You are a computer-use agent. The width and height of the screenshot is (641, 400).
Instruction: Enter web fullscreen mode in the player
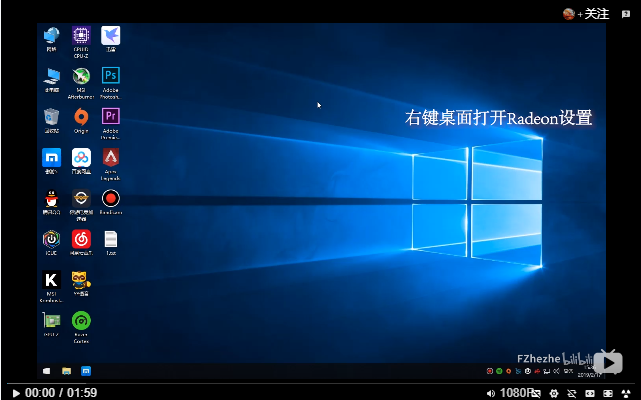click(x=608, y=393)
